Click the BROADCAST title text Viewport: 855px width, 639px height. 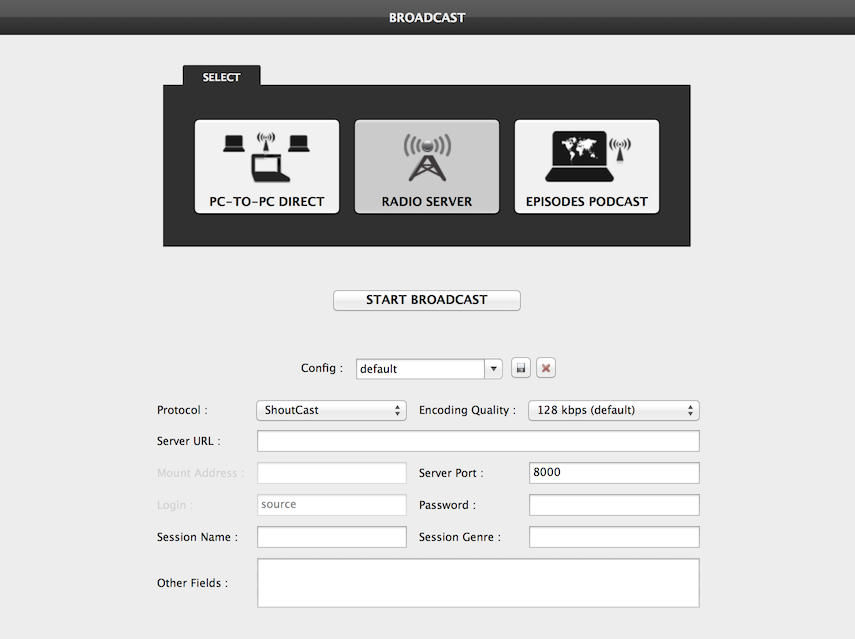click(427, 17)
